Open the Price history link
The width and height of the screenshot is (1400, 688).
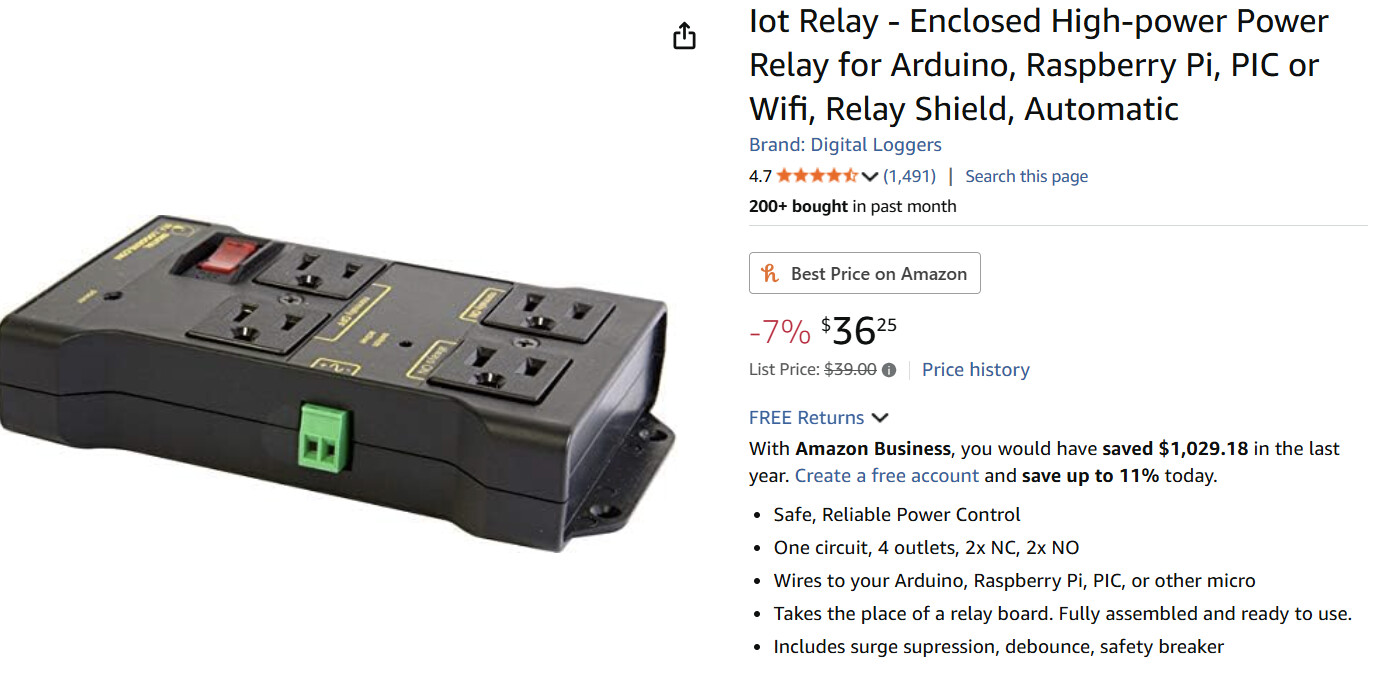(x=975, y=370)
